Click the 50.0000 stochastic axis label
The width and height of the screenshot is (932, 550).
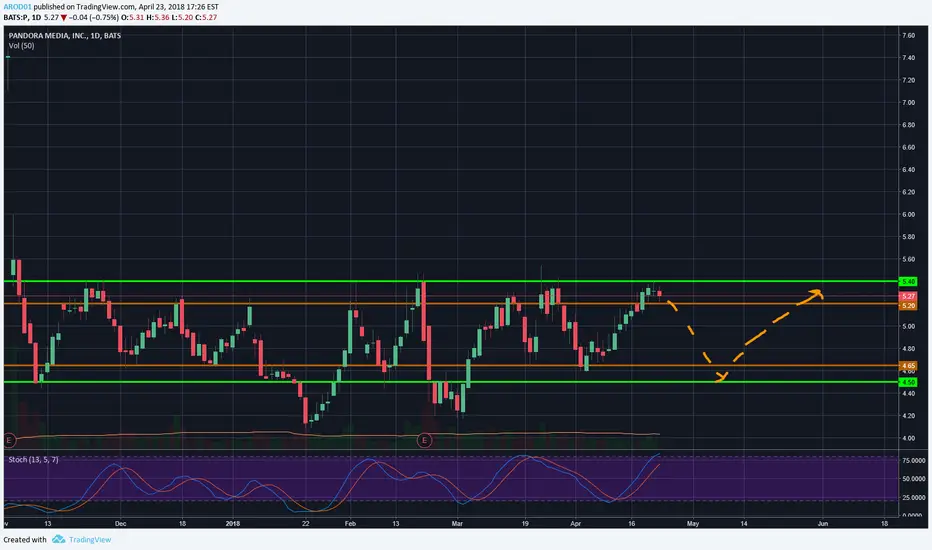[913, 479]
